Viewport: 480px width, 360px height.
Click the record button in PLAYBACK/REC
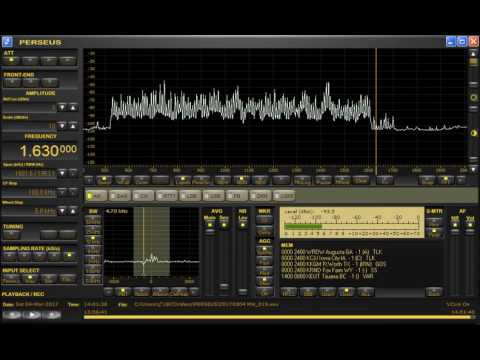(x=52, y=315)
